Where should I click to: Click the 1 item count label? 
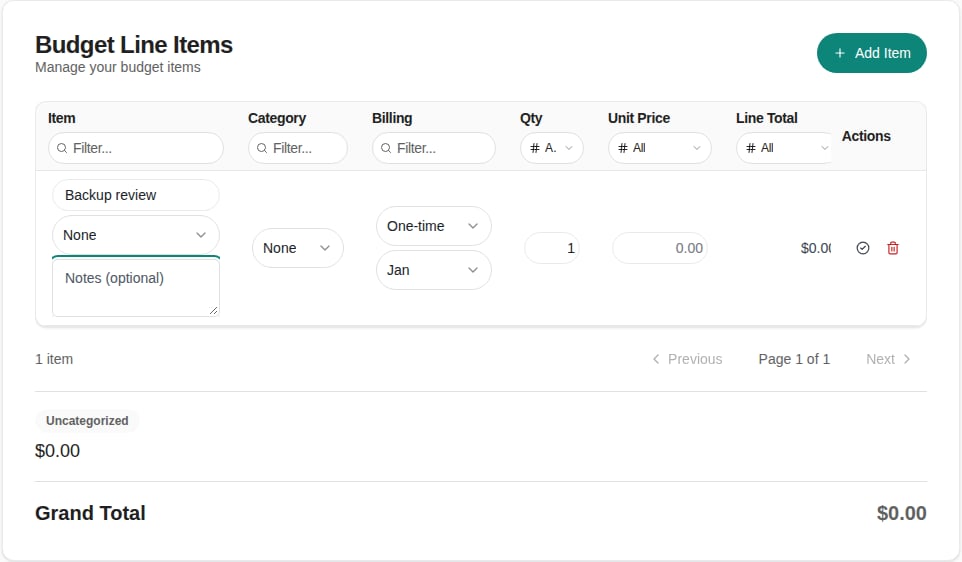[x=54, y=359]
